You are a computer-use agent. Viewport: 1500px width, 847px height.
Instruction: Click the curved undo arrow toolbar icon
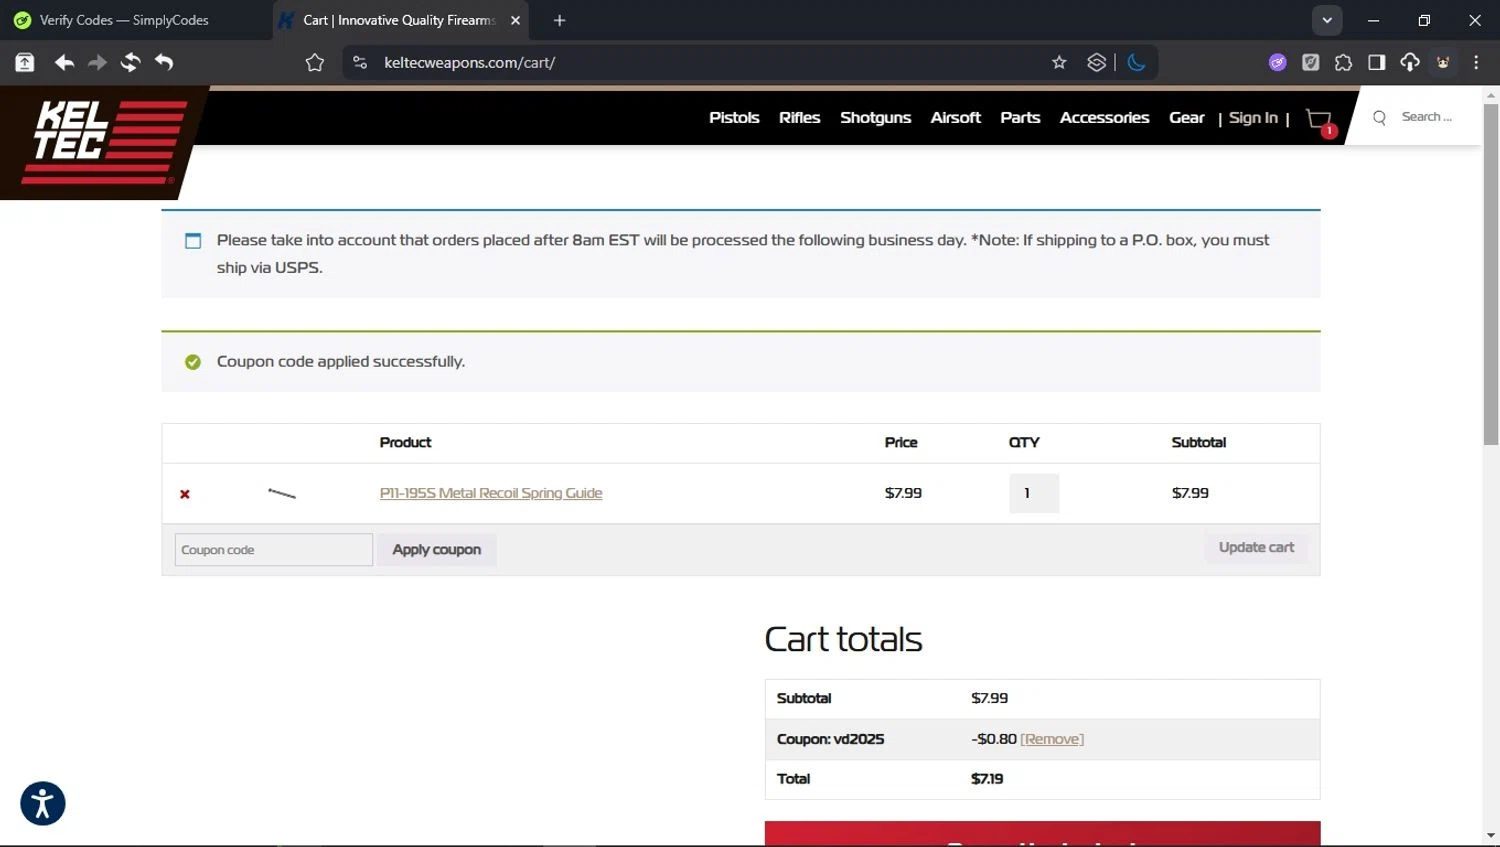point(164,62)
